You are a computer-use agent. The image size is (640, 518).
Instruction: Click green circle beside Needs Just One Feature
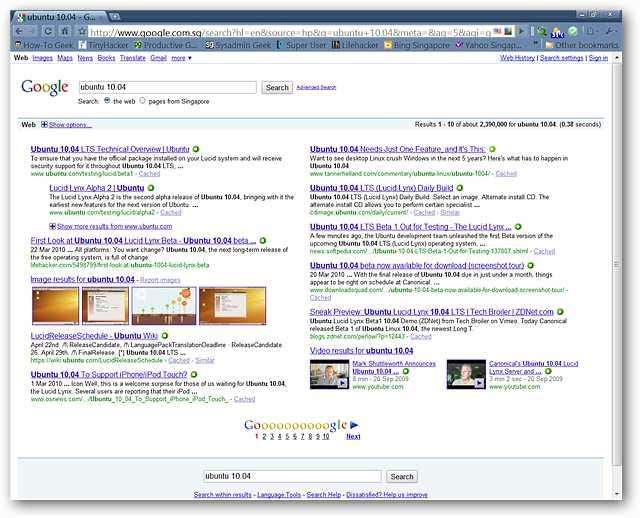pos(492,149)
